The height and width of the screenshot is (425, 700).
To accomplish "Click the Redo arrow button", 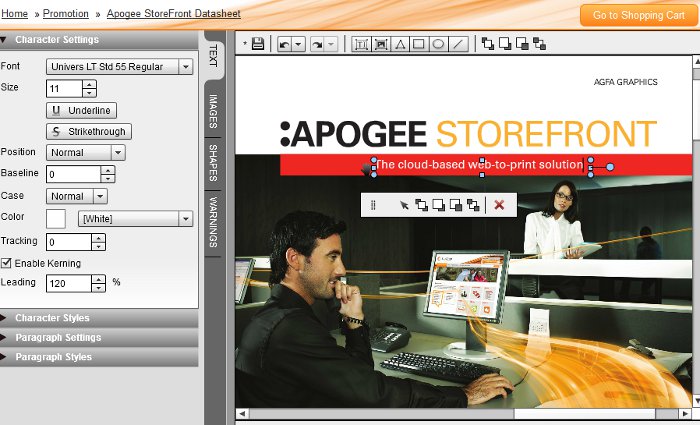I will coord(317,44).
